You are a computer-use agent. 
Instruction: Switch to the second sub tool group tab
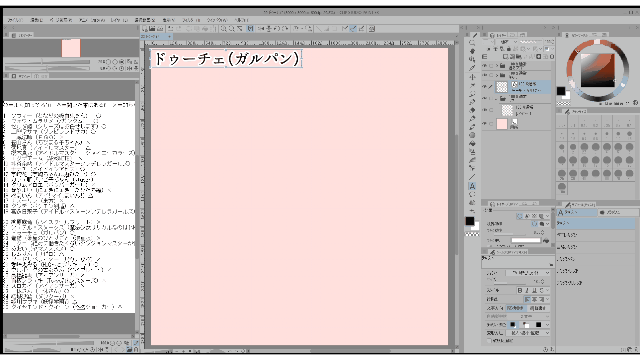(618, 212)
